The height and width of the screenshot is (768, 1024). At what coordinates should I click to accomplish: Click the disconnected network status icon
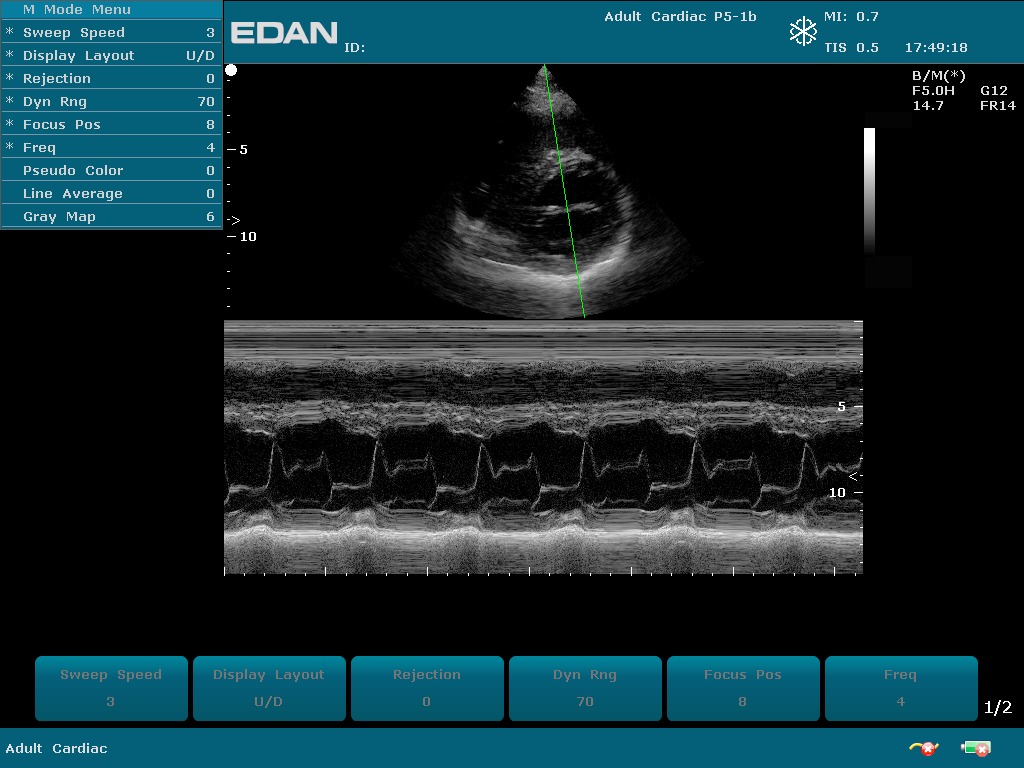[x=921, y=748]
